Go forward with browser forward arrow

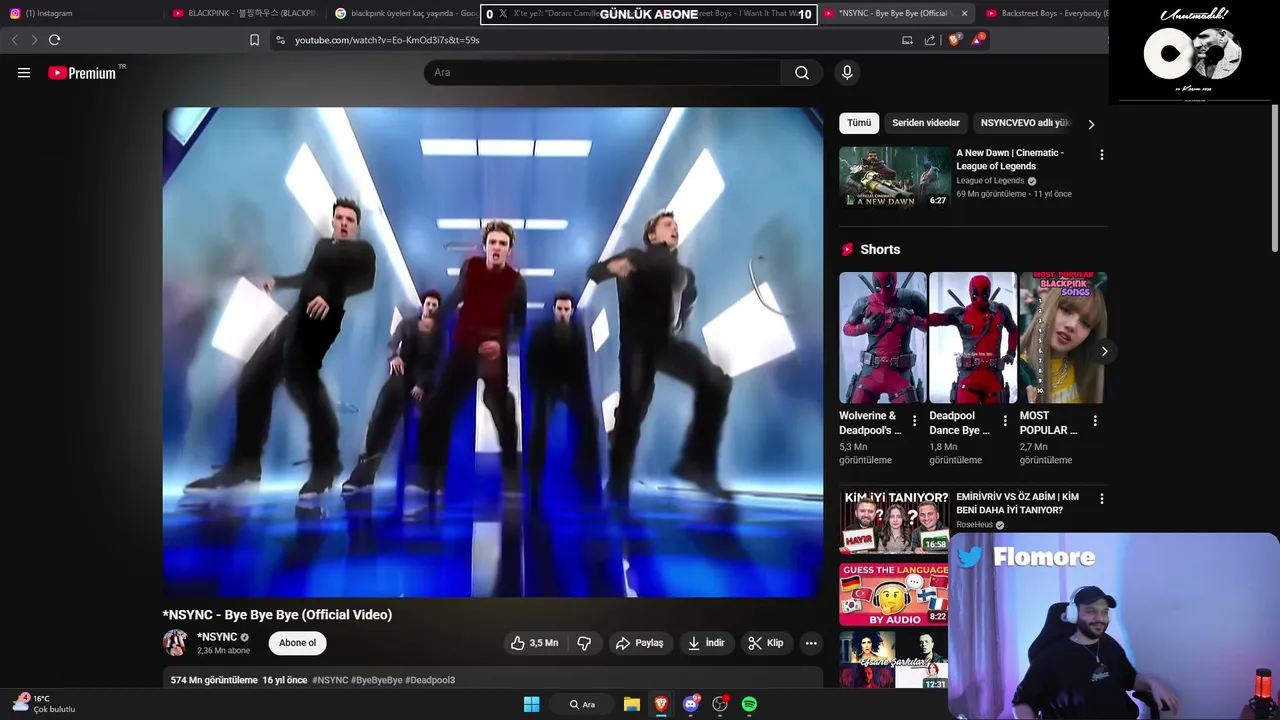pos(33,40)
